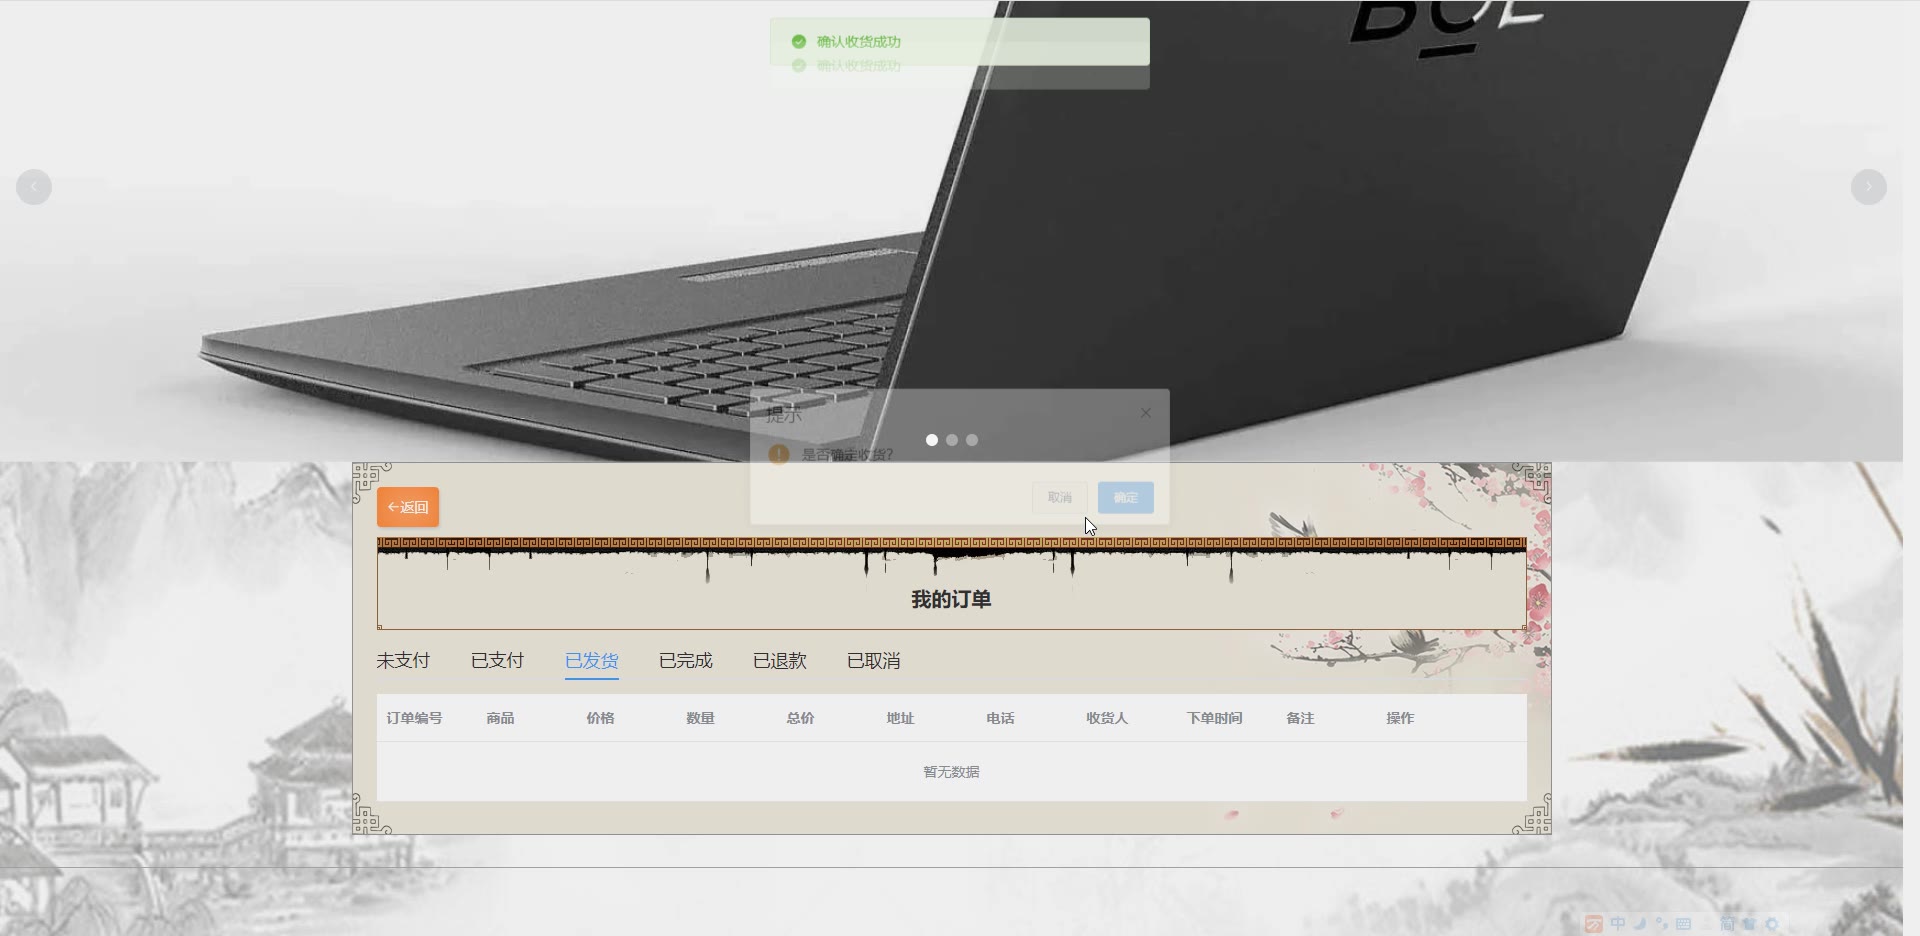Click the 订单编号 column header

(414, 718)
